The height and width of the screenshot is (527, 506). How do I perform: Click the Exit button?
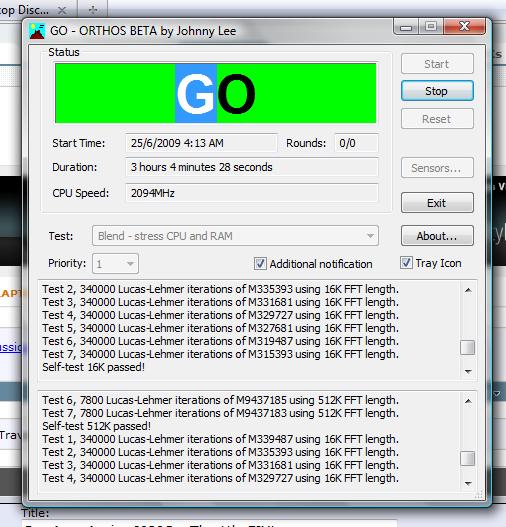pyautogui.click(x=437, y=203)
